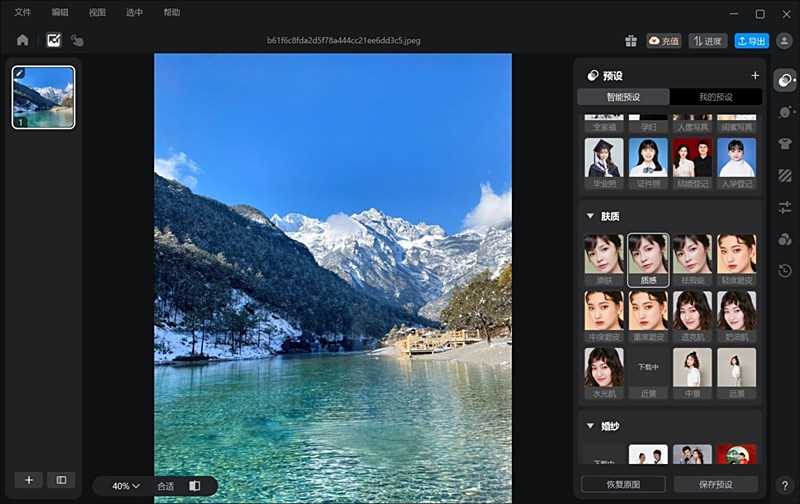
Task: Switch to the 我的预设 tab
Action: [715, 97]
